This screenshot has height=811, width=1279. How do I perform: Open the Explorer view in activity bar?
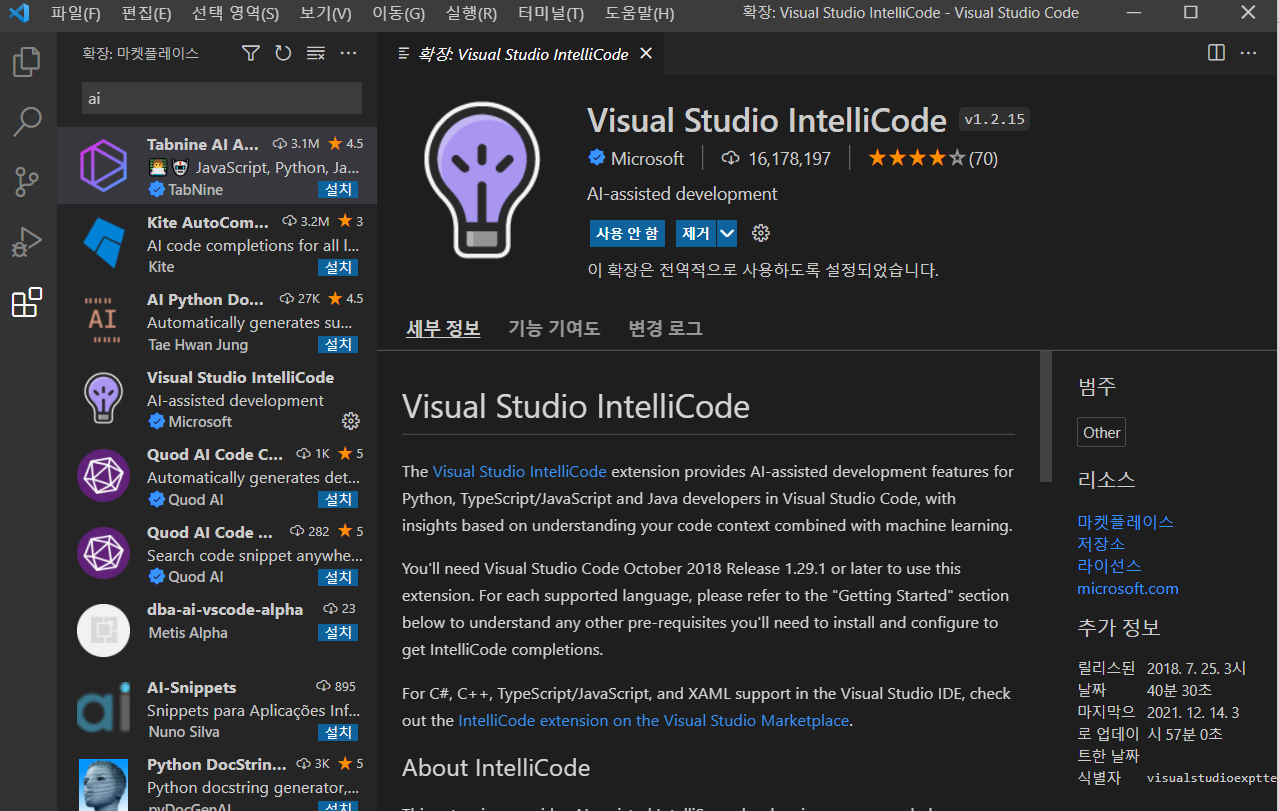27,62
